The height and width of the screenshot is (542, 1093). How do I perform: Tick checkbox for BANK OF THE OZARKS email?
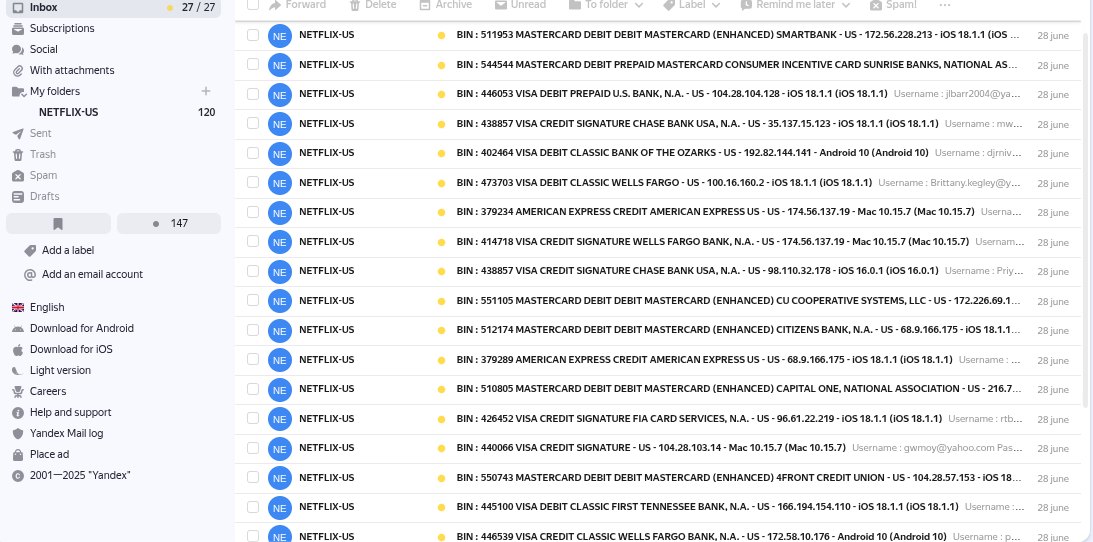pyautogui.click(x=253, y=153)
